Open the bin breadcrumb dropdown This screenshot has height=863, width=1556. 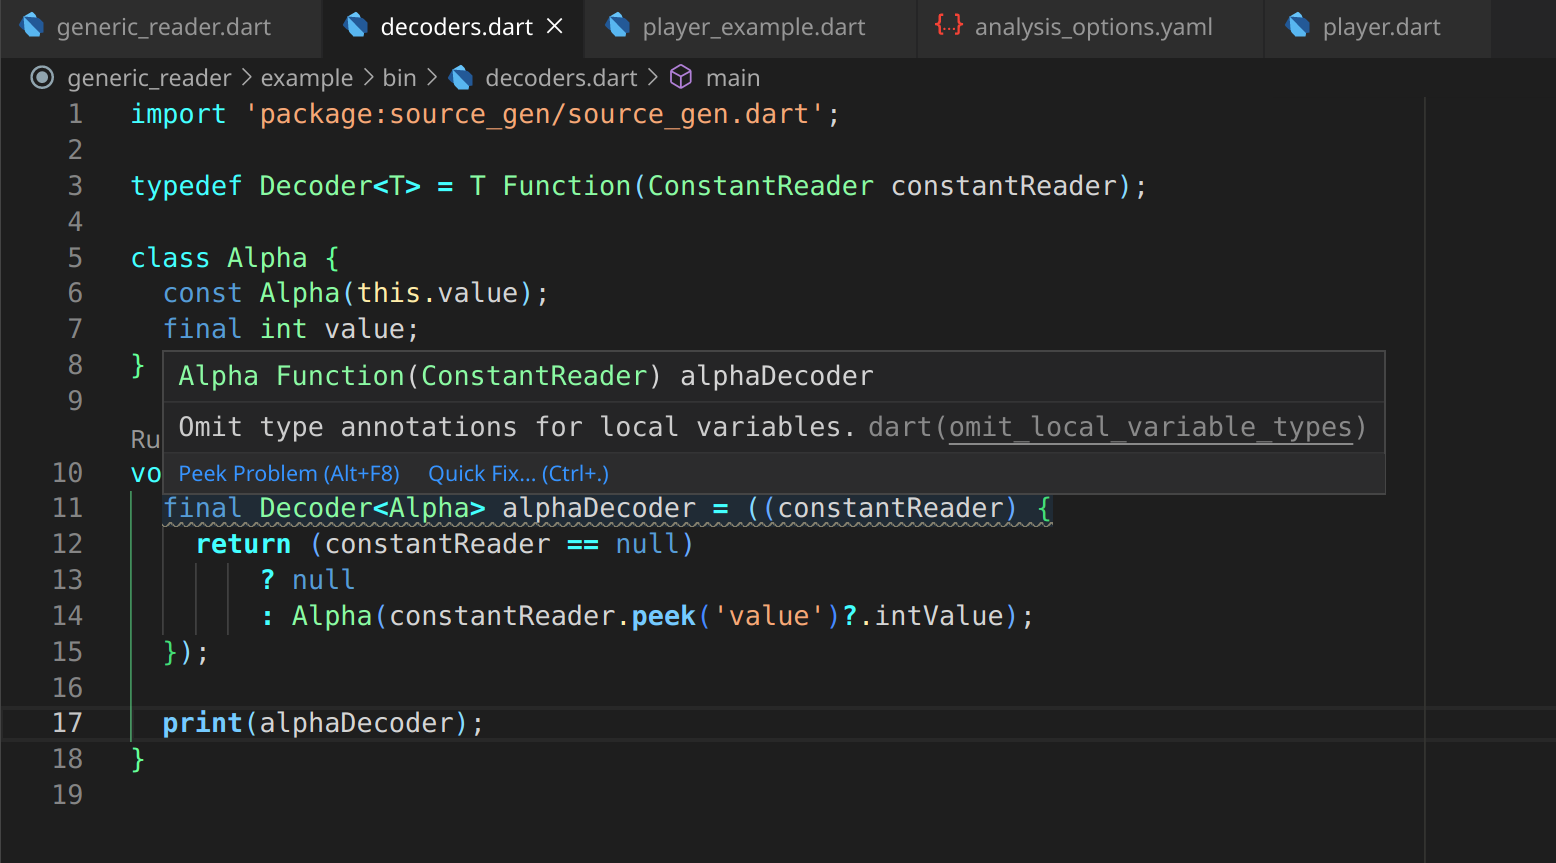pos(399,77)
